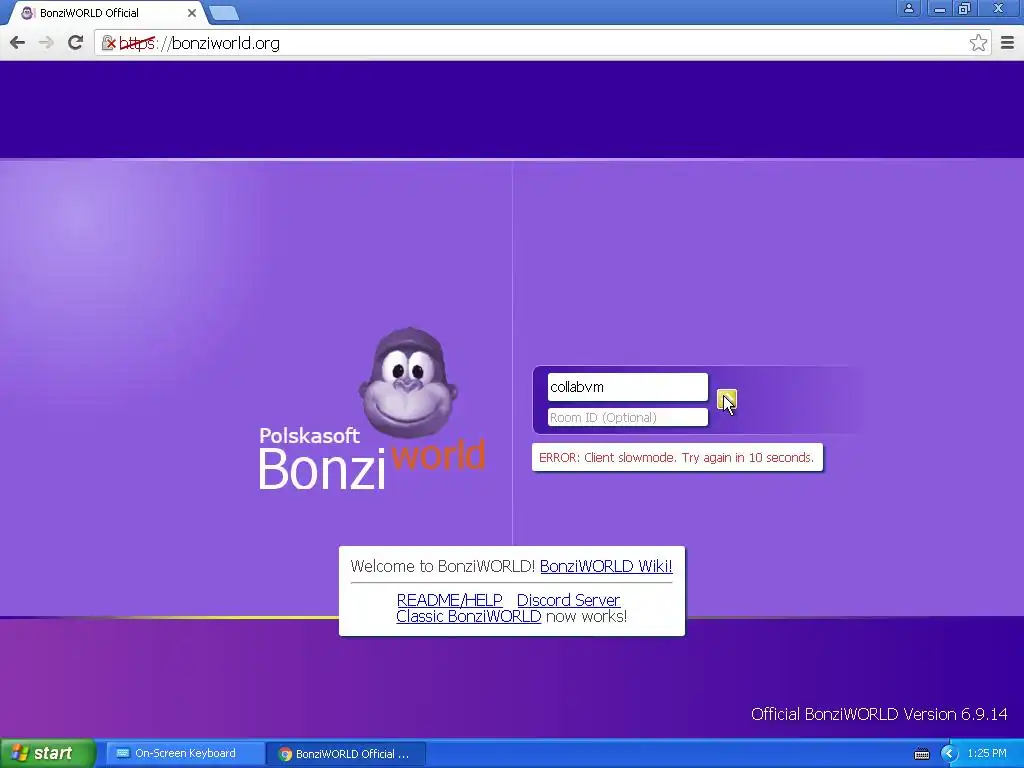Select BonziWORLD Official taskbar button

pyautogui.click(x=346, y=754)
